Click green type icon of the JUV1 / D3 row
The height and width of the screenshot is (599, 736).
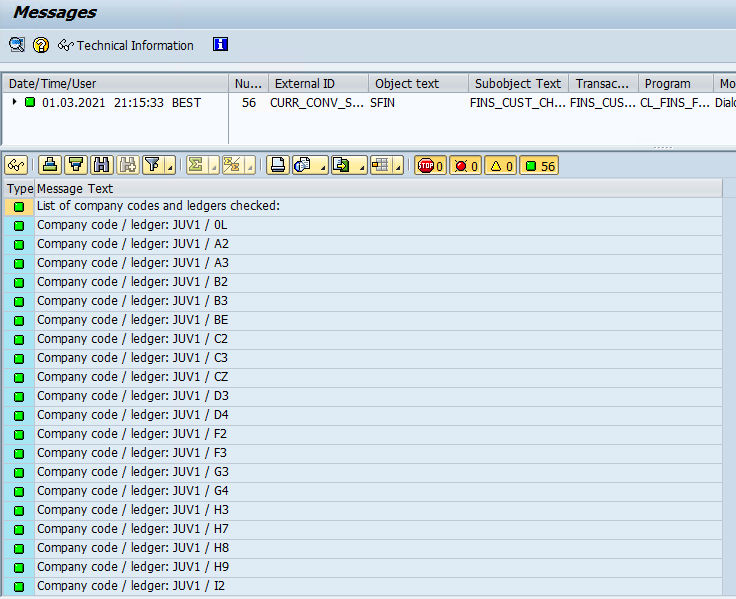point(19,396)
